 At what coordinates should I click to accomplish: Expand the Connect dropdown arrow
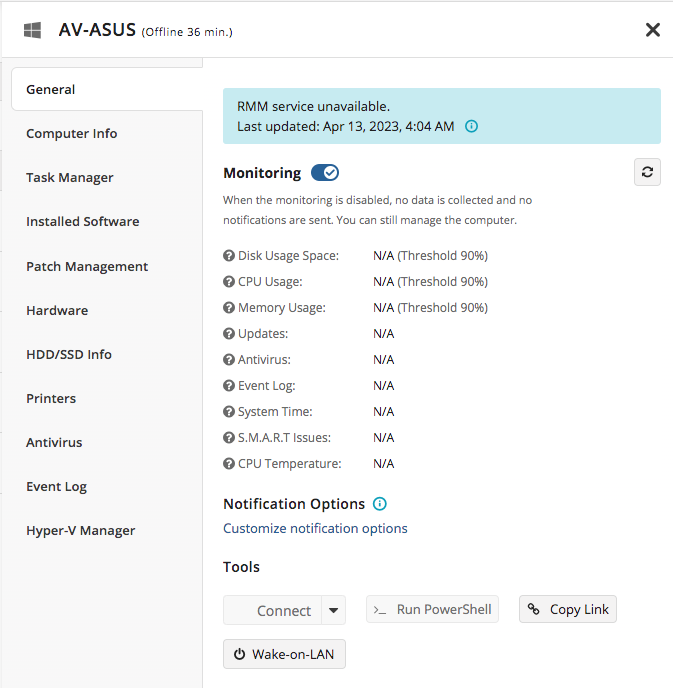click(x=333, y=610)
